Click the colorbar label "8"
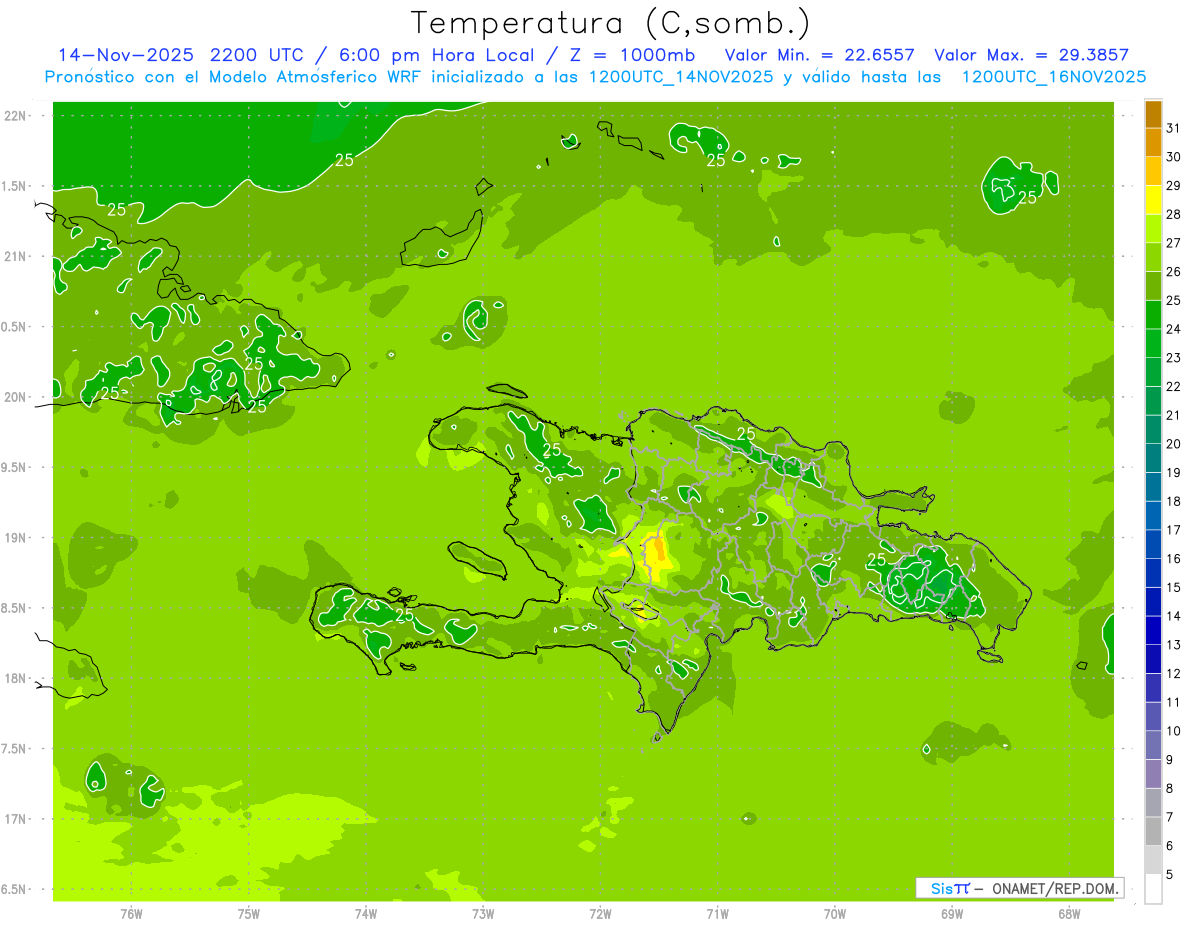The height and width of the screenshot is (927, 1200). 1170,788
